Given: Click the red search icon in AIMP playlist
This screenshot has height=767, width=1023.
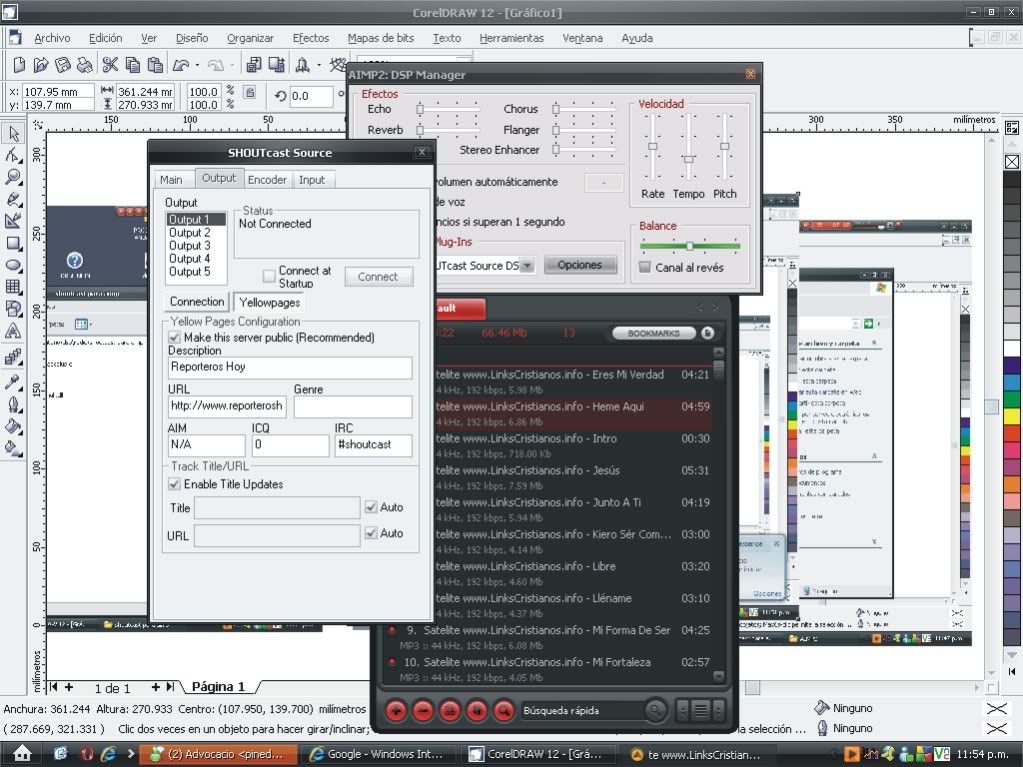Looking at the screenshot, I should click(503, 710).
